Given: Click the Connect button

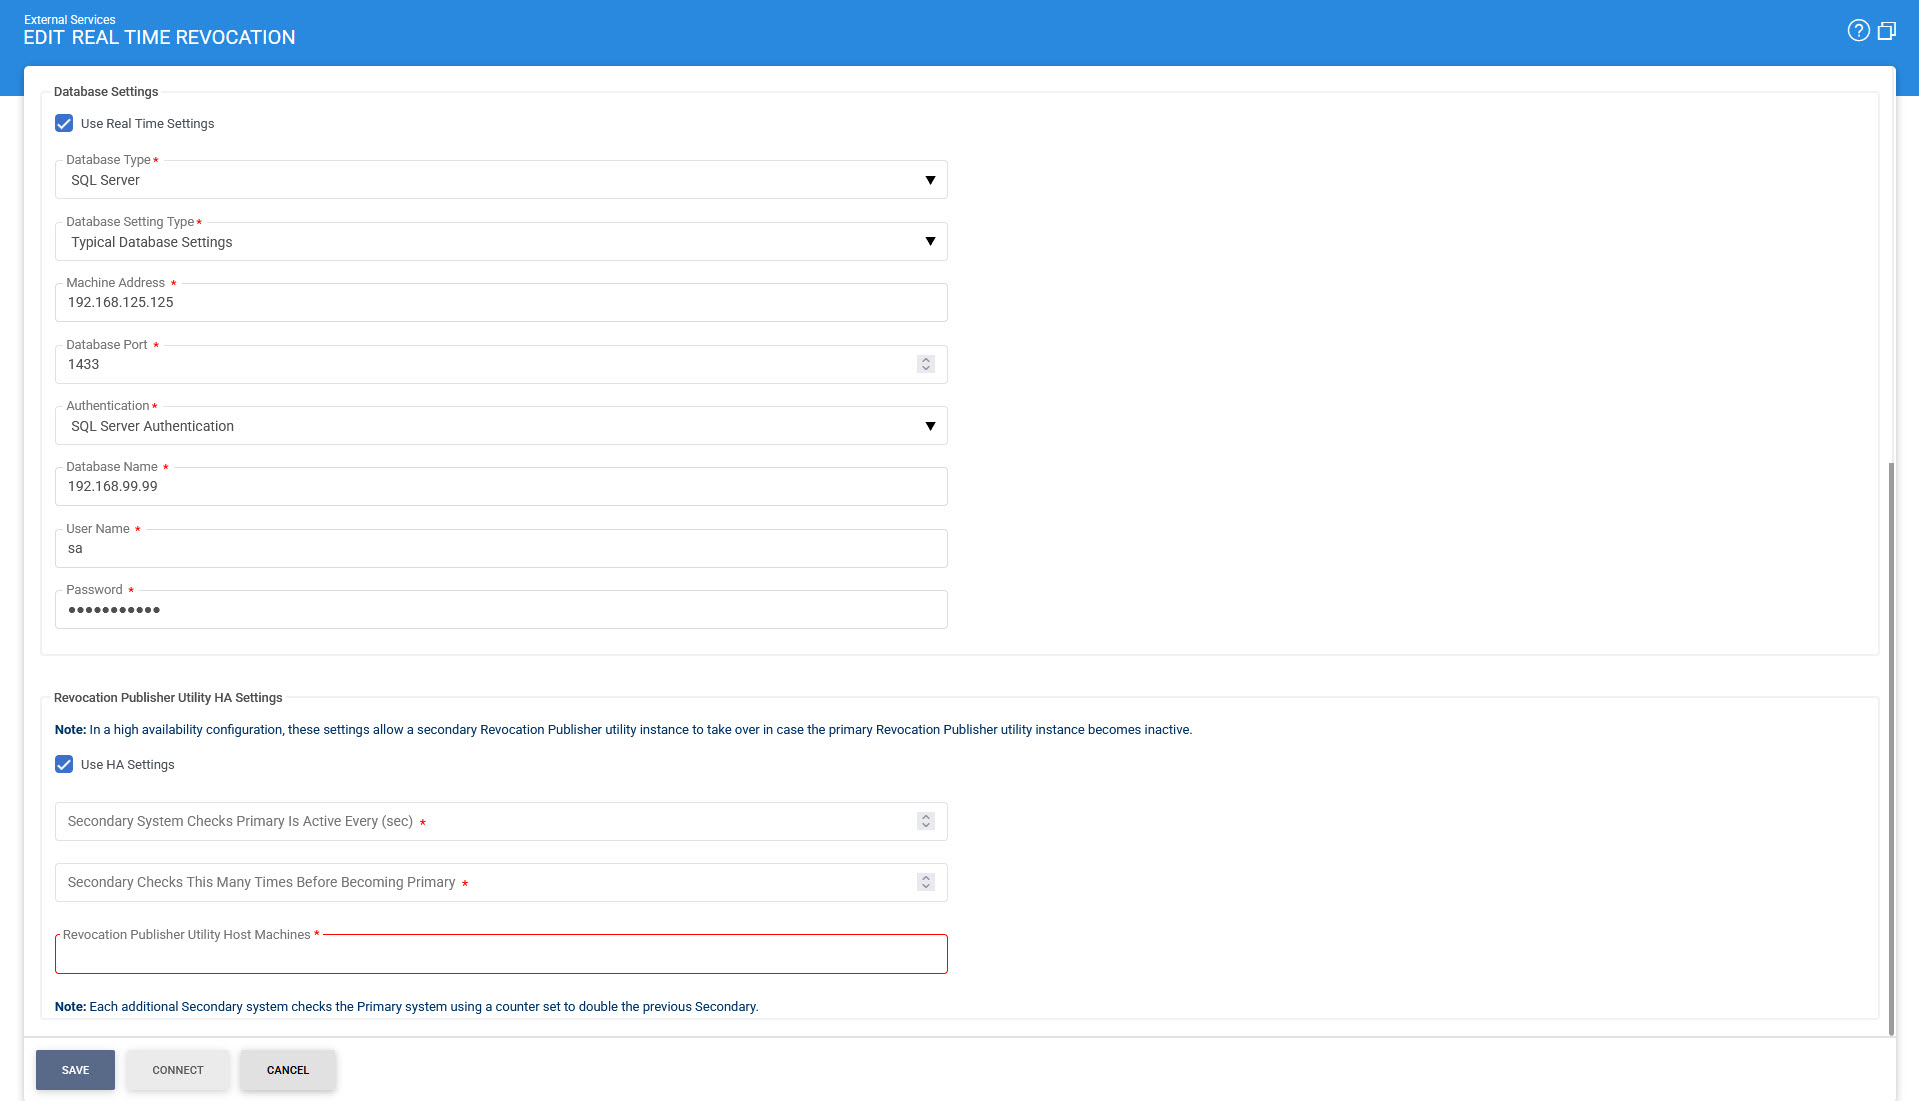Looking at the screenshot, I should 178,1070.
